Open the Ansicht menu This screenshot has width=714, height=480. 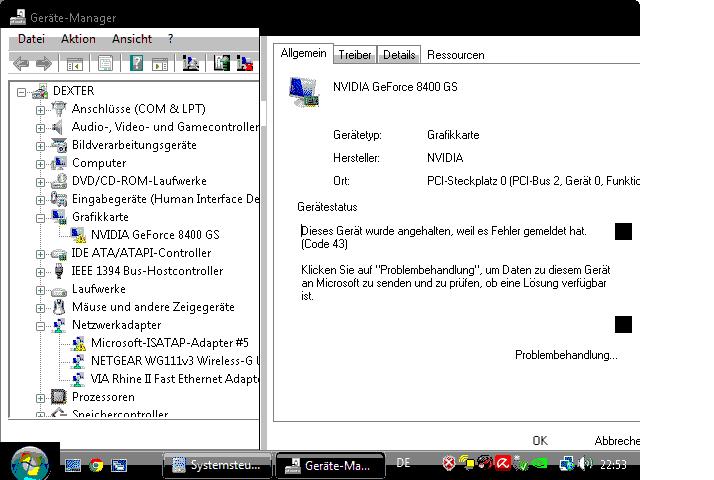pos(132,39)
